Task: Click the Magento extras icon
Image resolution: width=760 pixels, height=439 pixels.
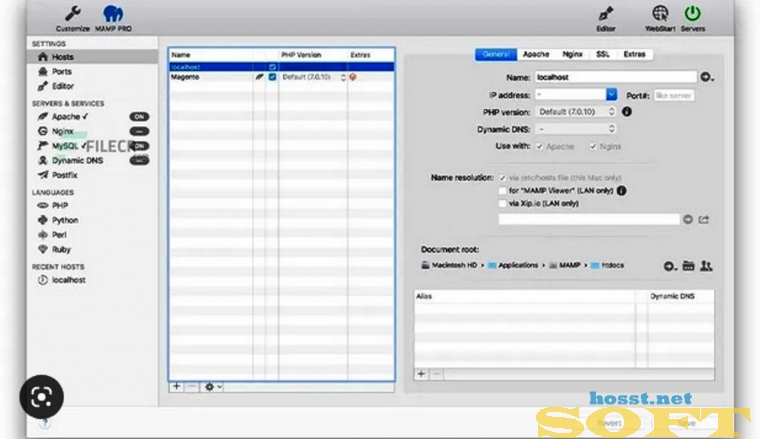Action: (x=353, y=77)
